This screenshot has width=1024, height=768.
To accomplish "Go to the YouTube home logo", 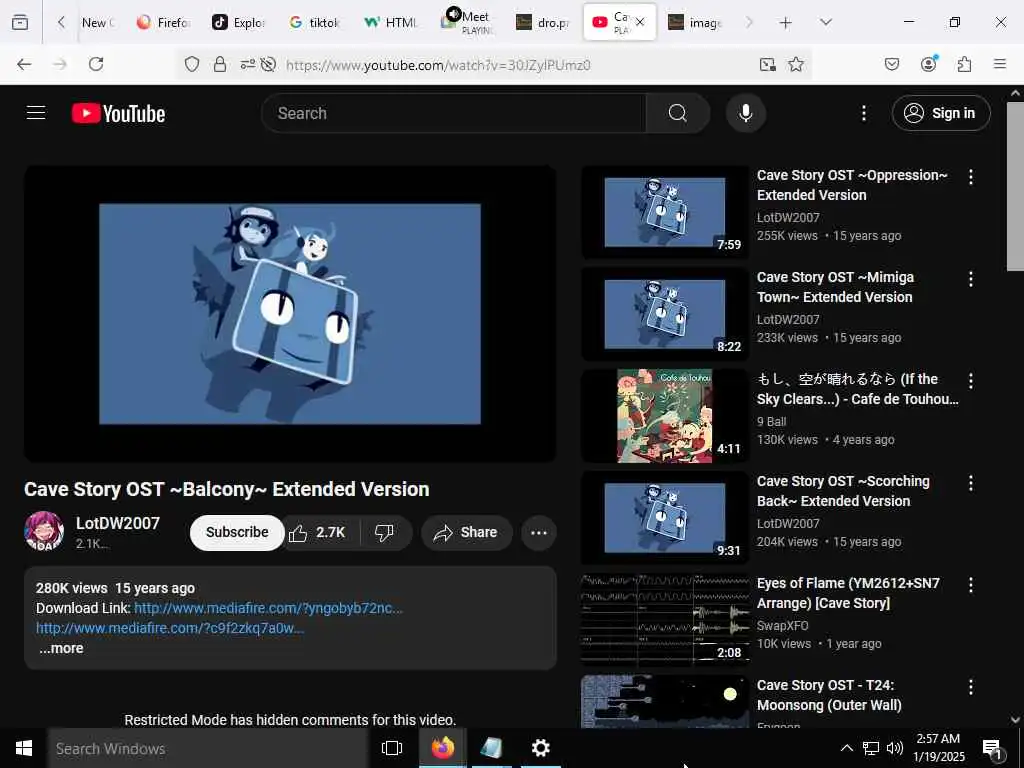I will coord(118,114).
